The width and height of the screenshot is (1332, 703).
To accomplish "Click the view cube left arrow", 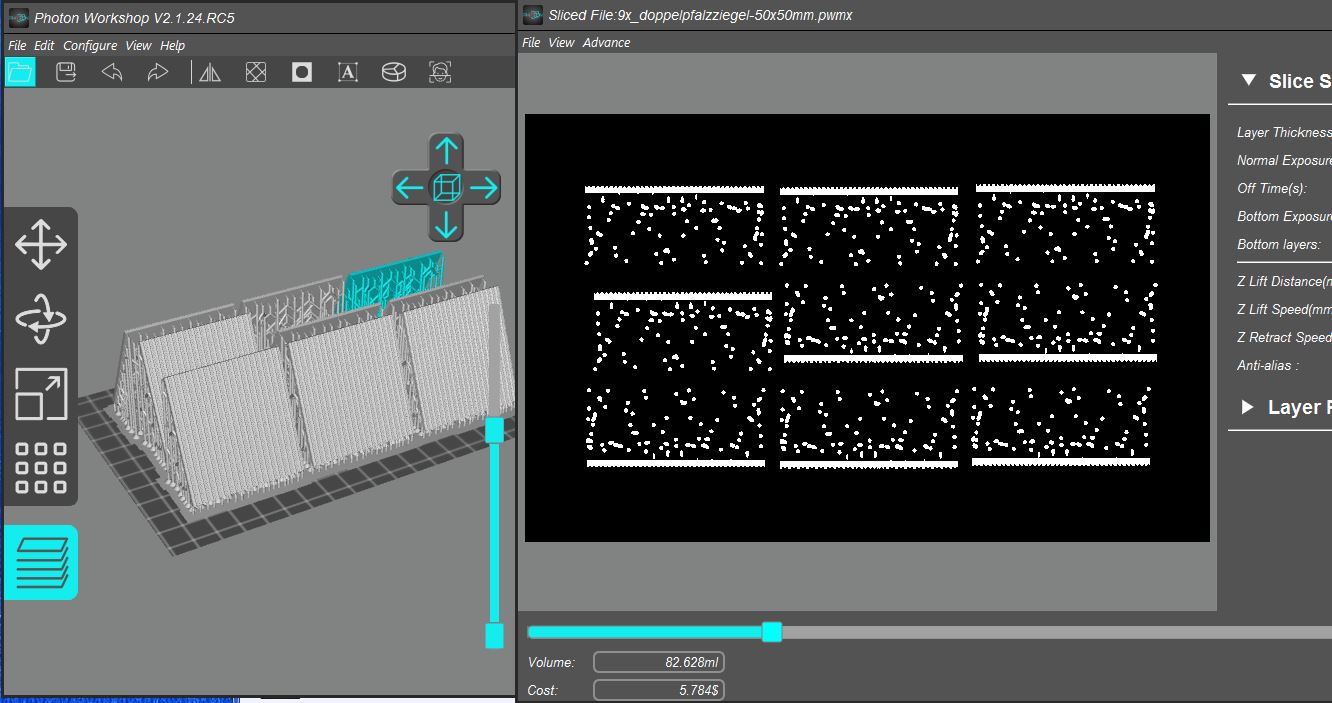I will click(x=410, y=187).
